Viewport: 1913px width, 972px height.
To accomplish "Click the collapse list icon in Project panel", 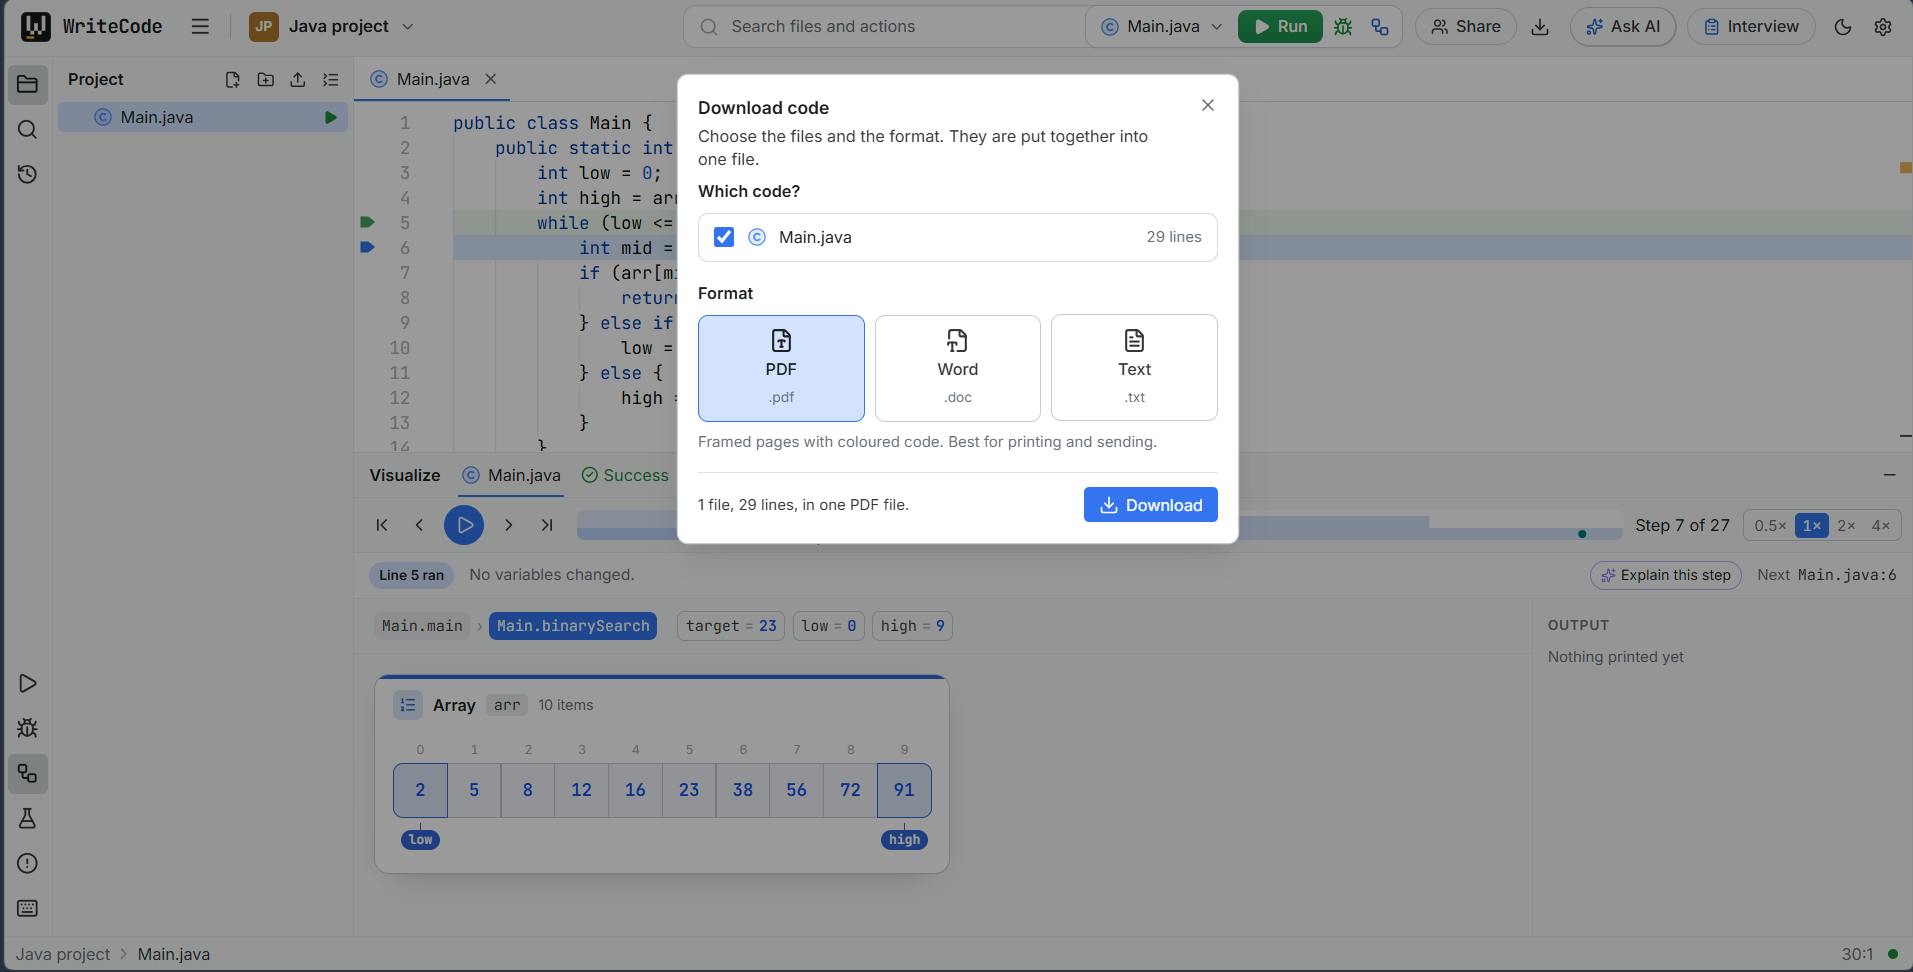I will point(331,80).
